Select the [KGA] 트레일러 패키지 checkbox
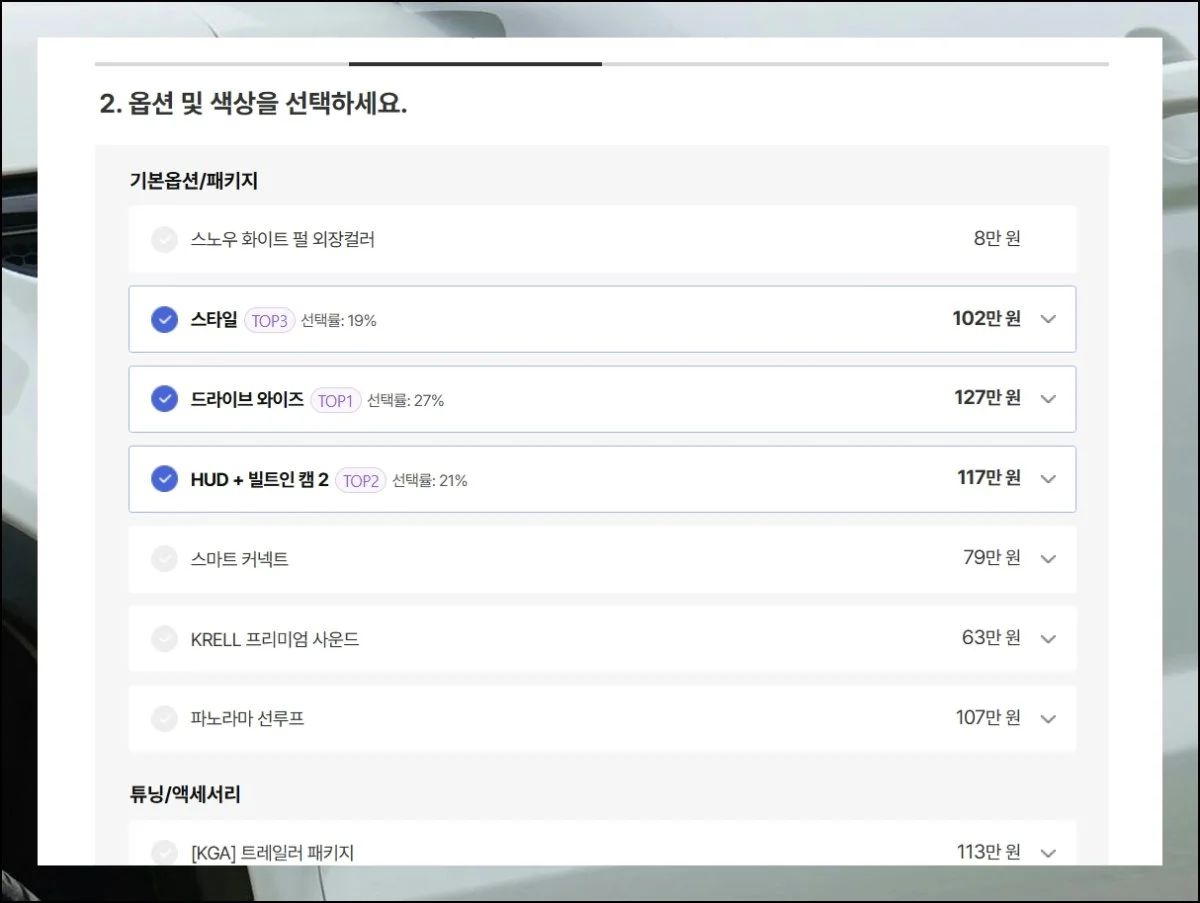The image size is (1200, 903). [164, 852]
